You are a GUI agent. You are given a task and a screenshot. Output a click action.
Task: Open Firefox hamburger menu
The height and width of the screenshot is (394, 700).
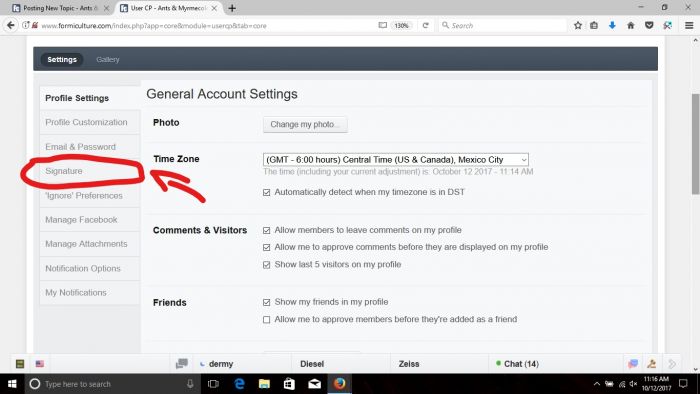[x=689, y=25]
